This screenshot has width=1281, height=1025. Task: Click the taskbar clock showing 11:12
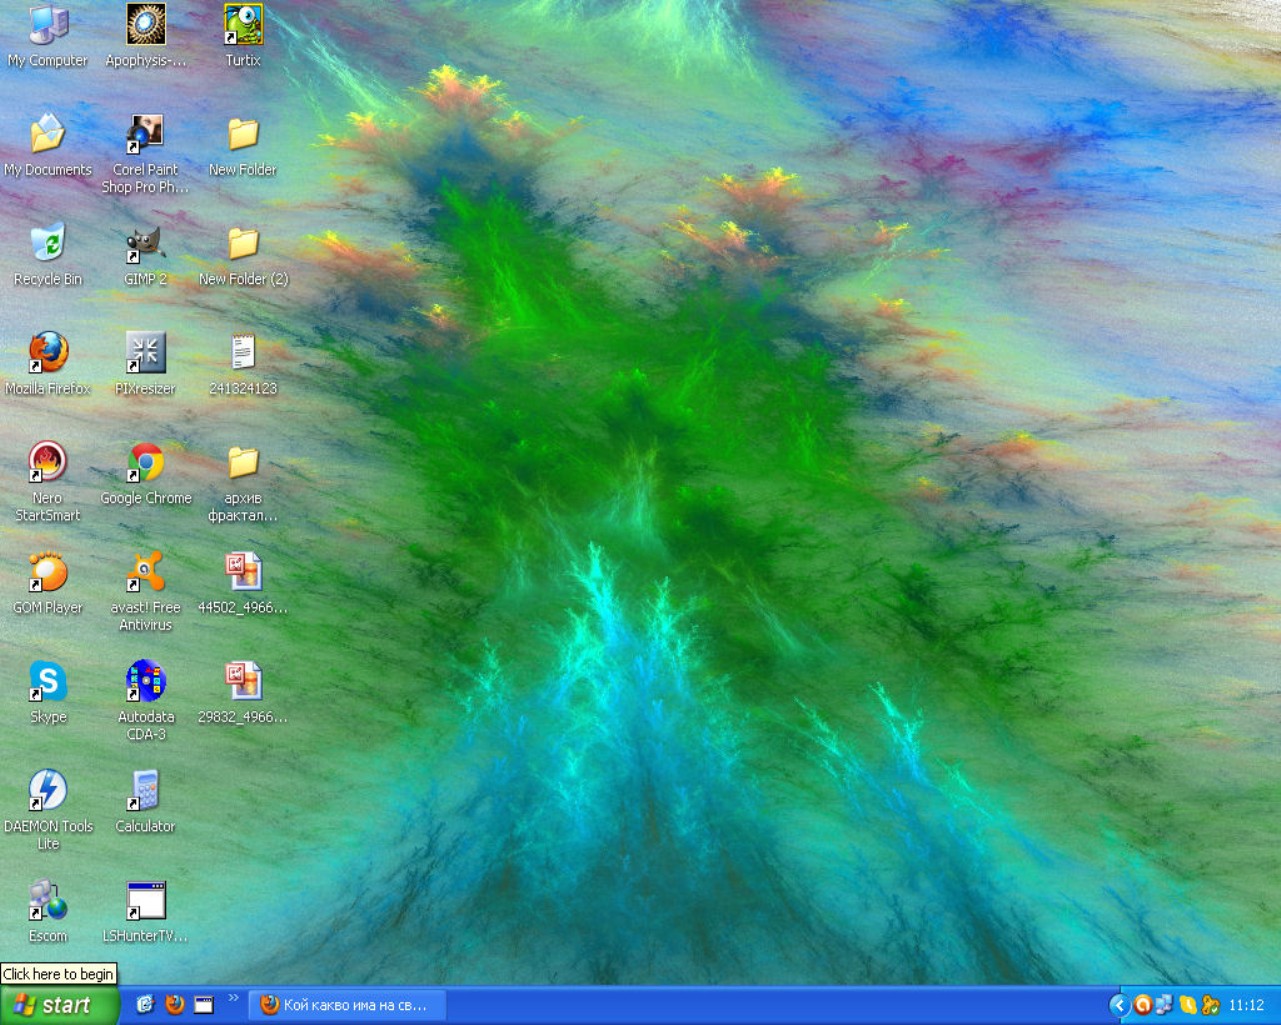(x=1246, y=1005)
